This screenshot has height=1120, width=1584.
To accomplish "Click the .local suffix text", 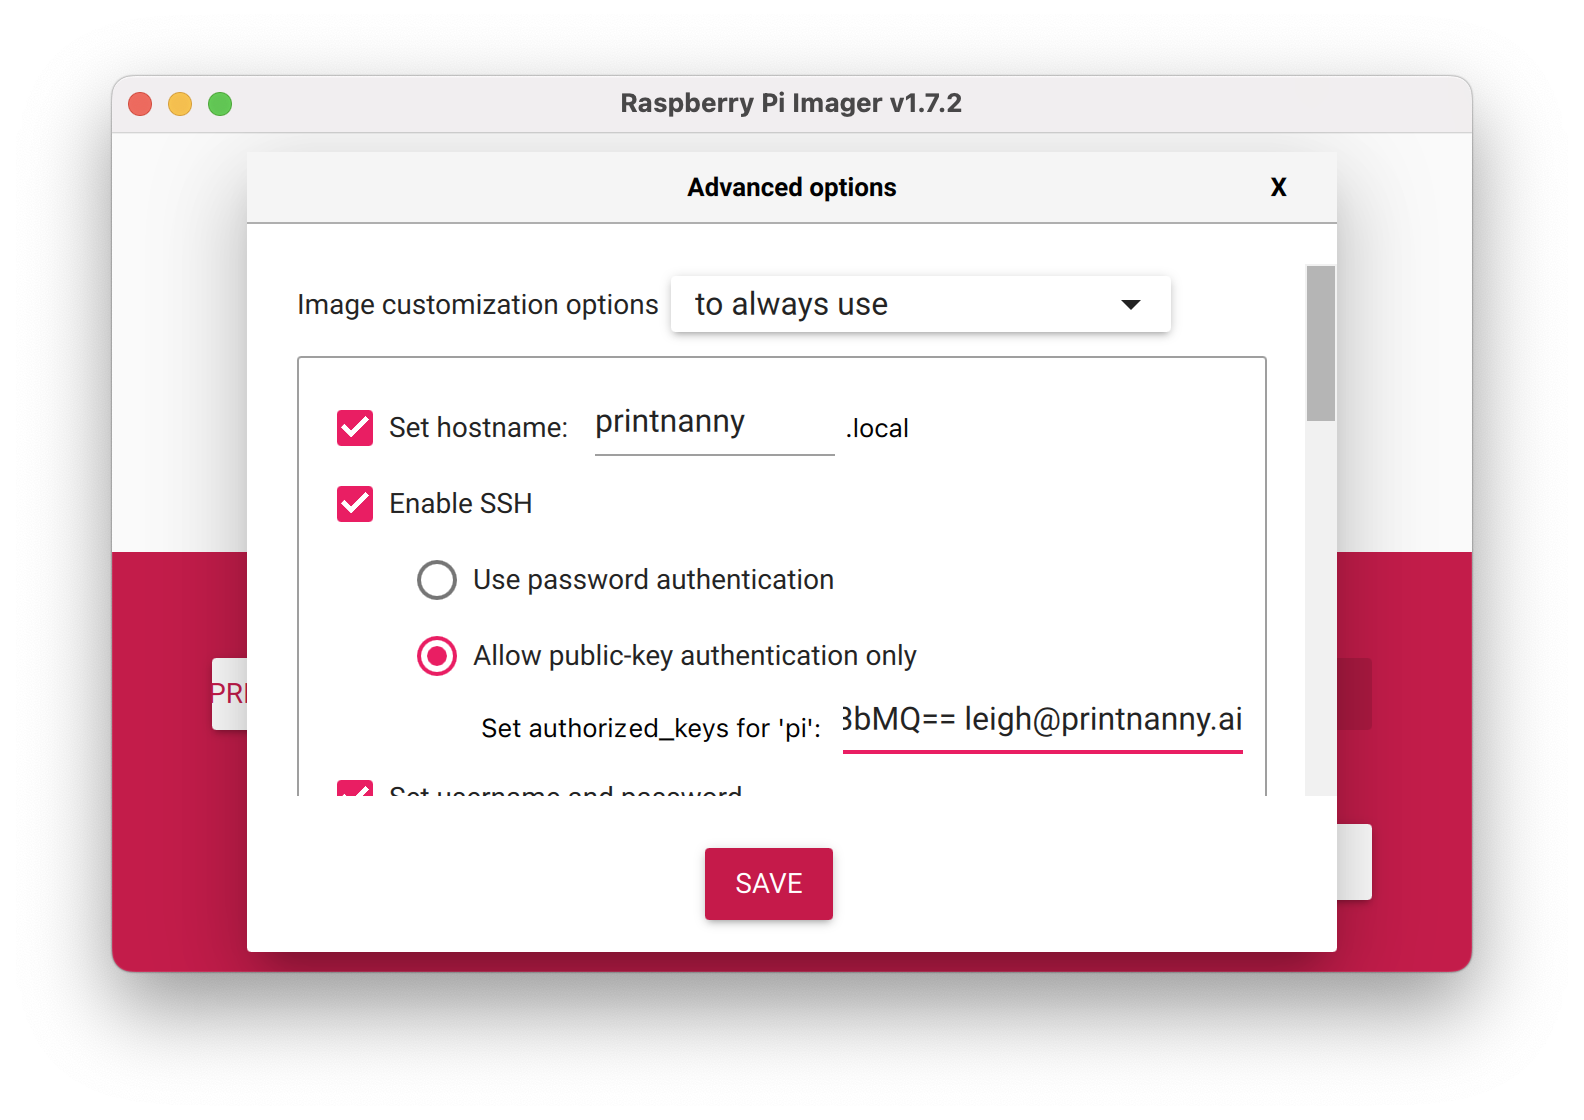I will (x=877, y=429).
